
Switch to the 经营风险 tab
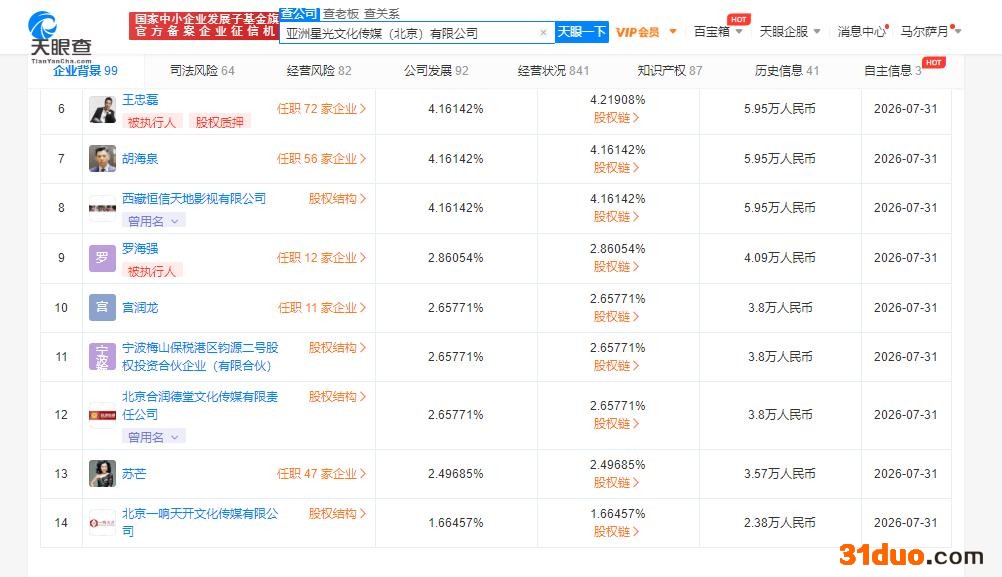pos(319,71)
